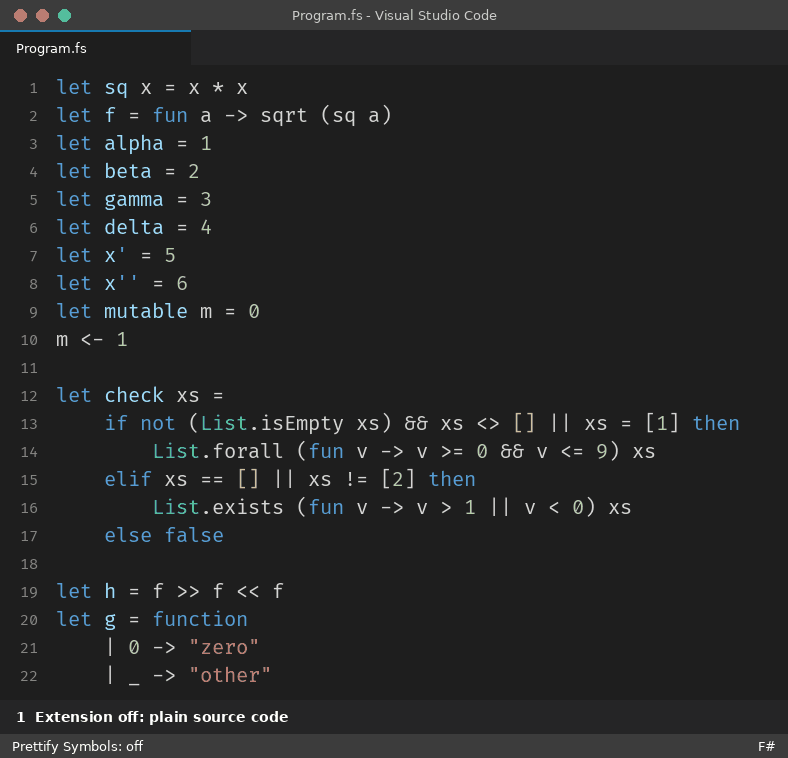The image size is (788, 758).
Task: Click the string "zero" on line 21
Action: [224, 647]
